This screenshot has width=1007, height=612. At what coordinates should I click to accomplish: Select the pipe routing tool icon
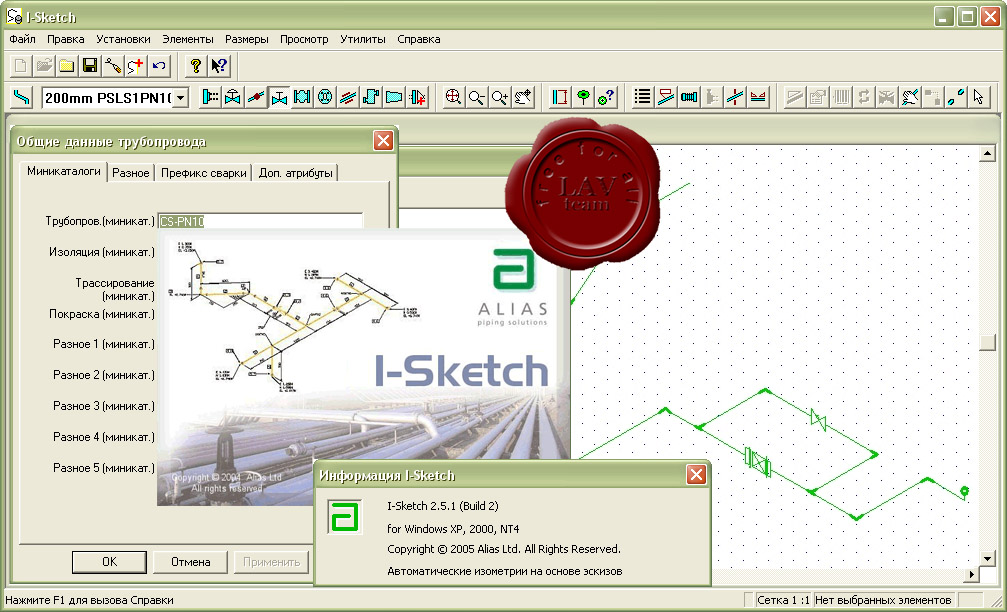tap(21, 98)
